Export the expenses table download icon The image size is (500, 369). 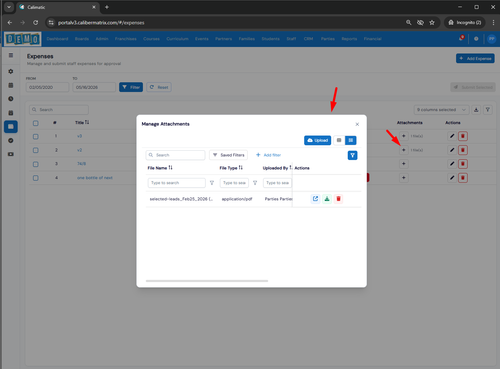point(476,110)
